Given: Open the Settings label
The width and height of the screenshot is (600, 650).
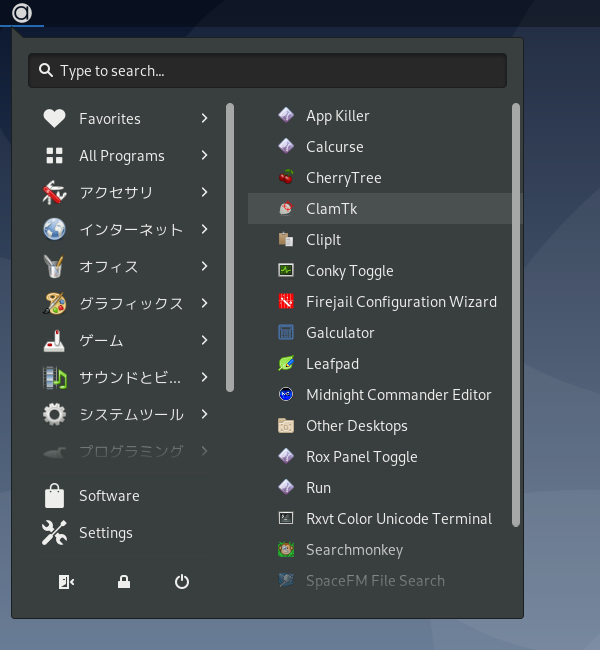Looking at the screenshot, I should click(106, 533).
